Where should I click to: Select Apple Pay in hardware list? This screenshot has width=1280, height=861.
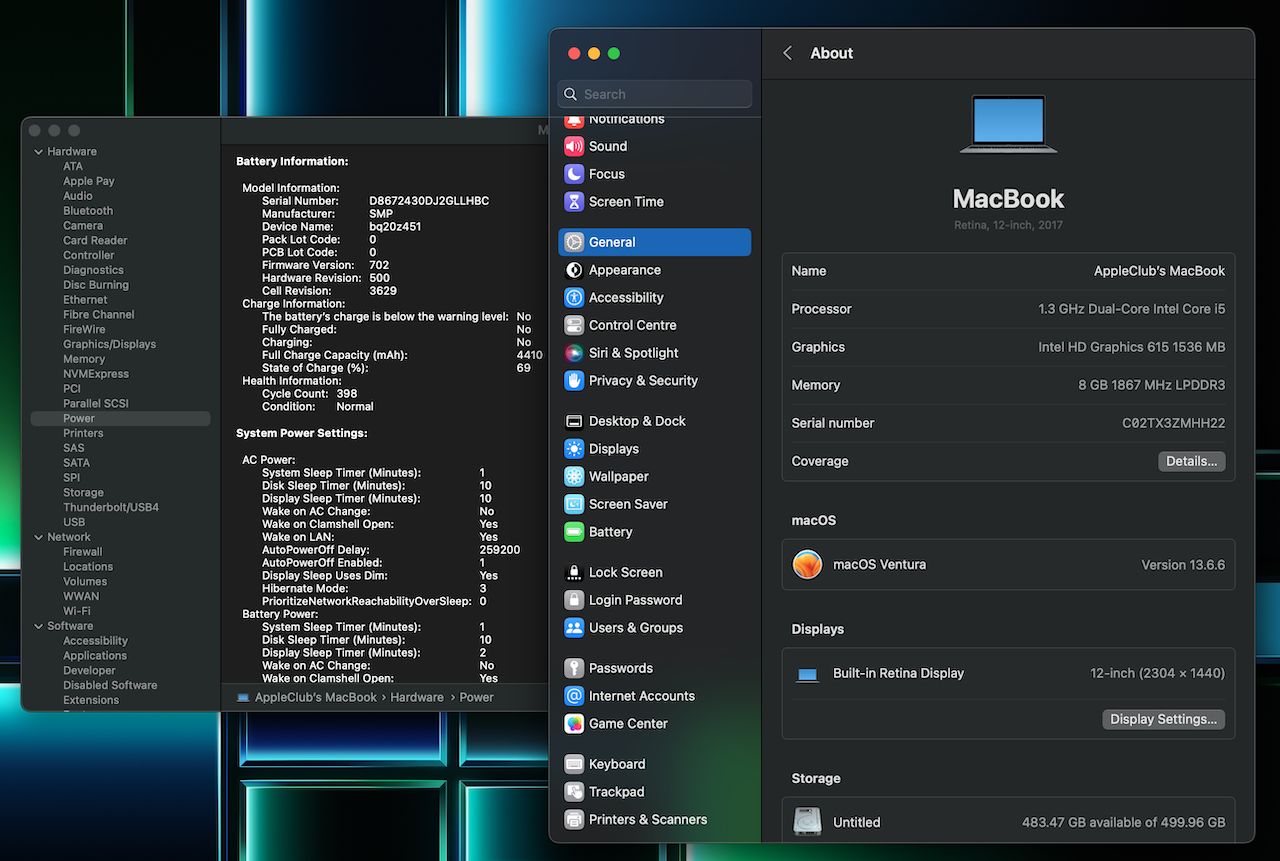[x=89, y=181]
